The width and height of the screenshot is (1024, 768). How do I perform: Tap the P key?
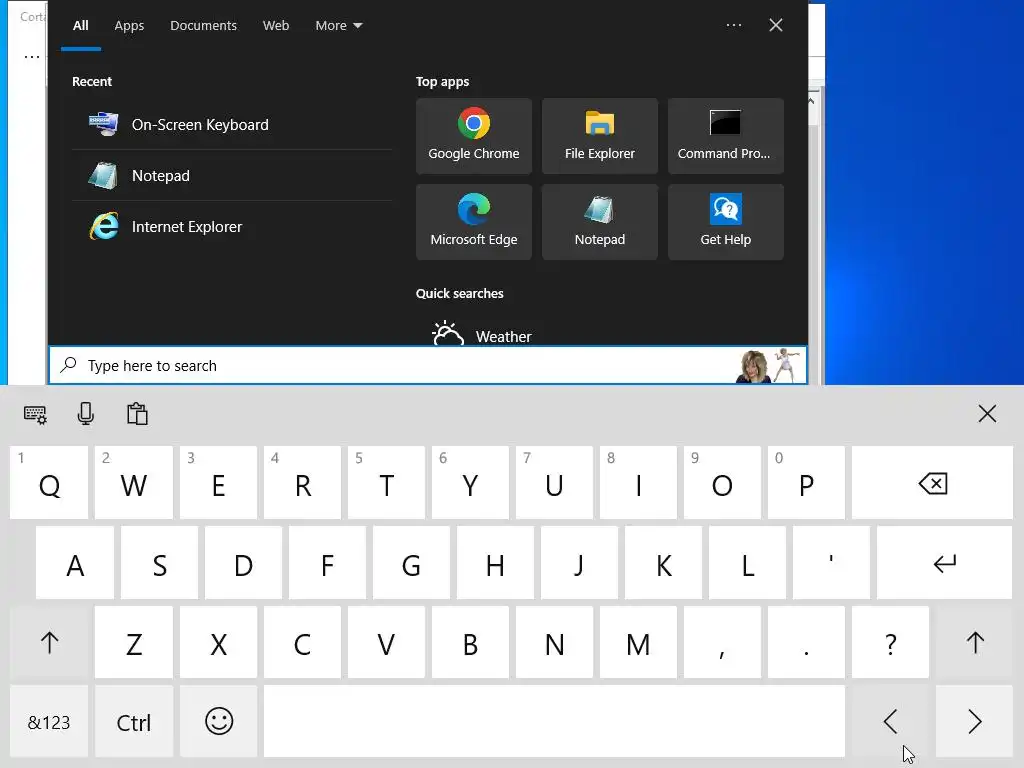pyautogui.click(x=806, y=483)
